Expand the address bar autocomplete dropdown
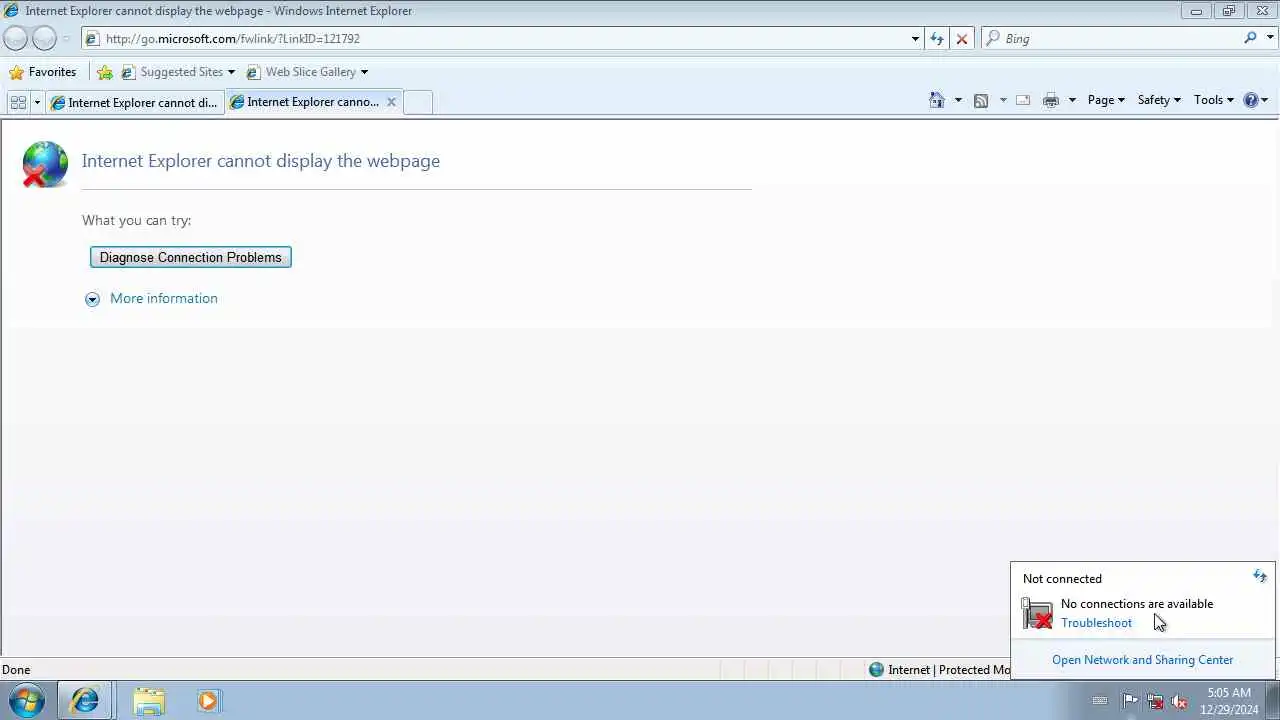The image size is (1280, 720). click(915, 38)
